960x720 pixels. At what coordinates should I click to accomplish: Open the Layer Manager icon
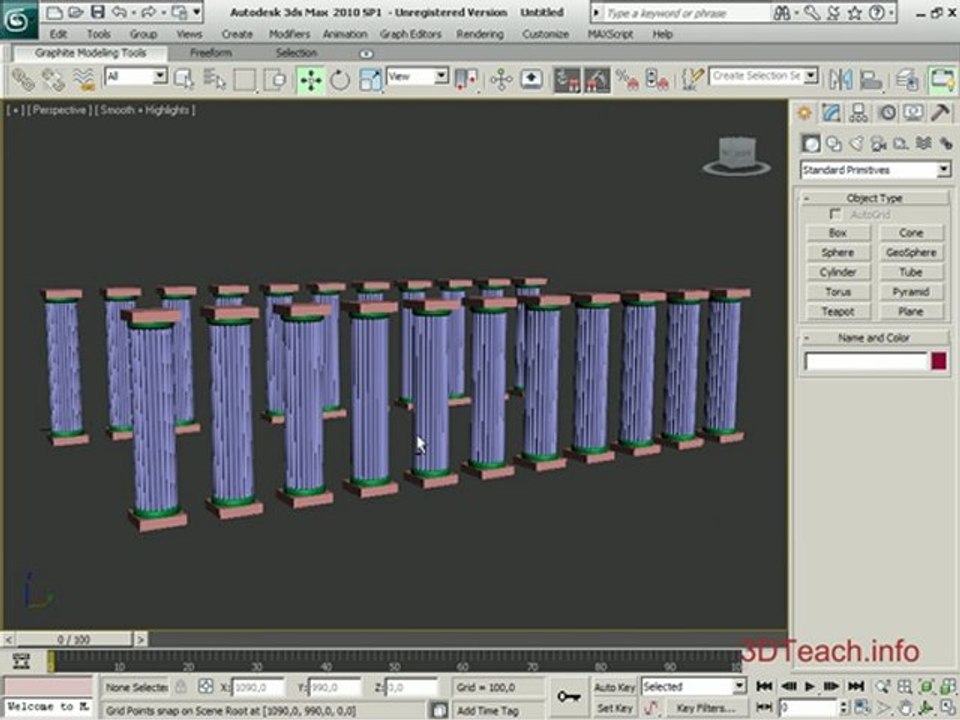point(906,80)
